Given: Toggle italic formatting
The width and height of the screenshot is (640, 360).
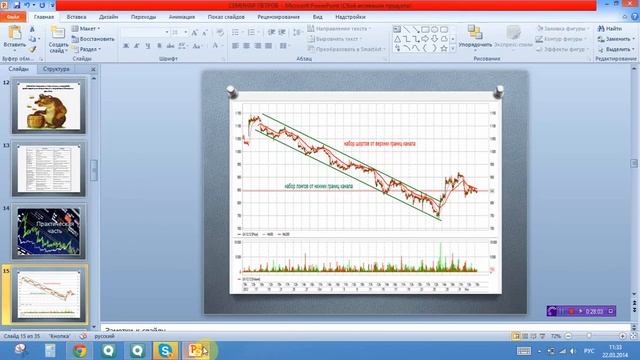Looking at the screenshot, I should coord(137,46).
